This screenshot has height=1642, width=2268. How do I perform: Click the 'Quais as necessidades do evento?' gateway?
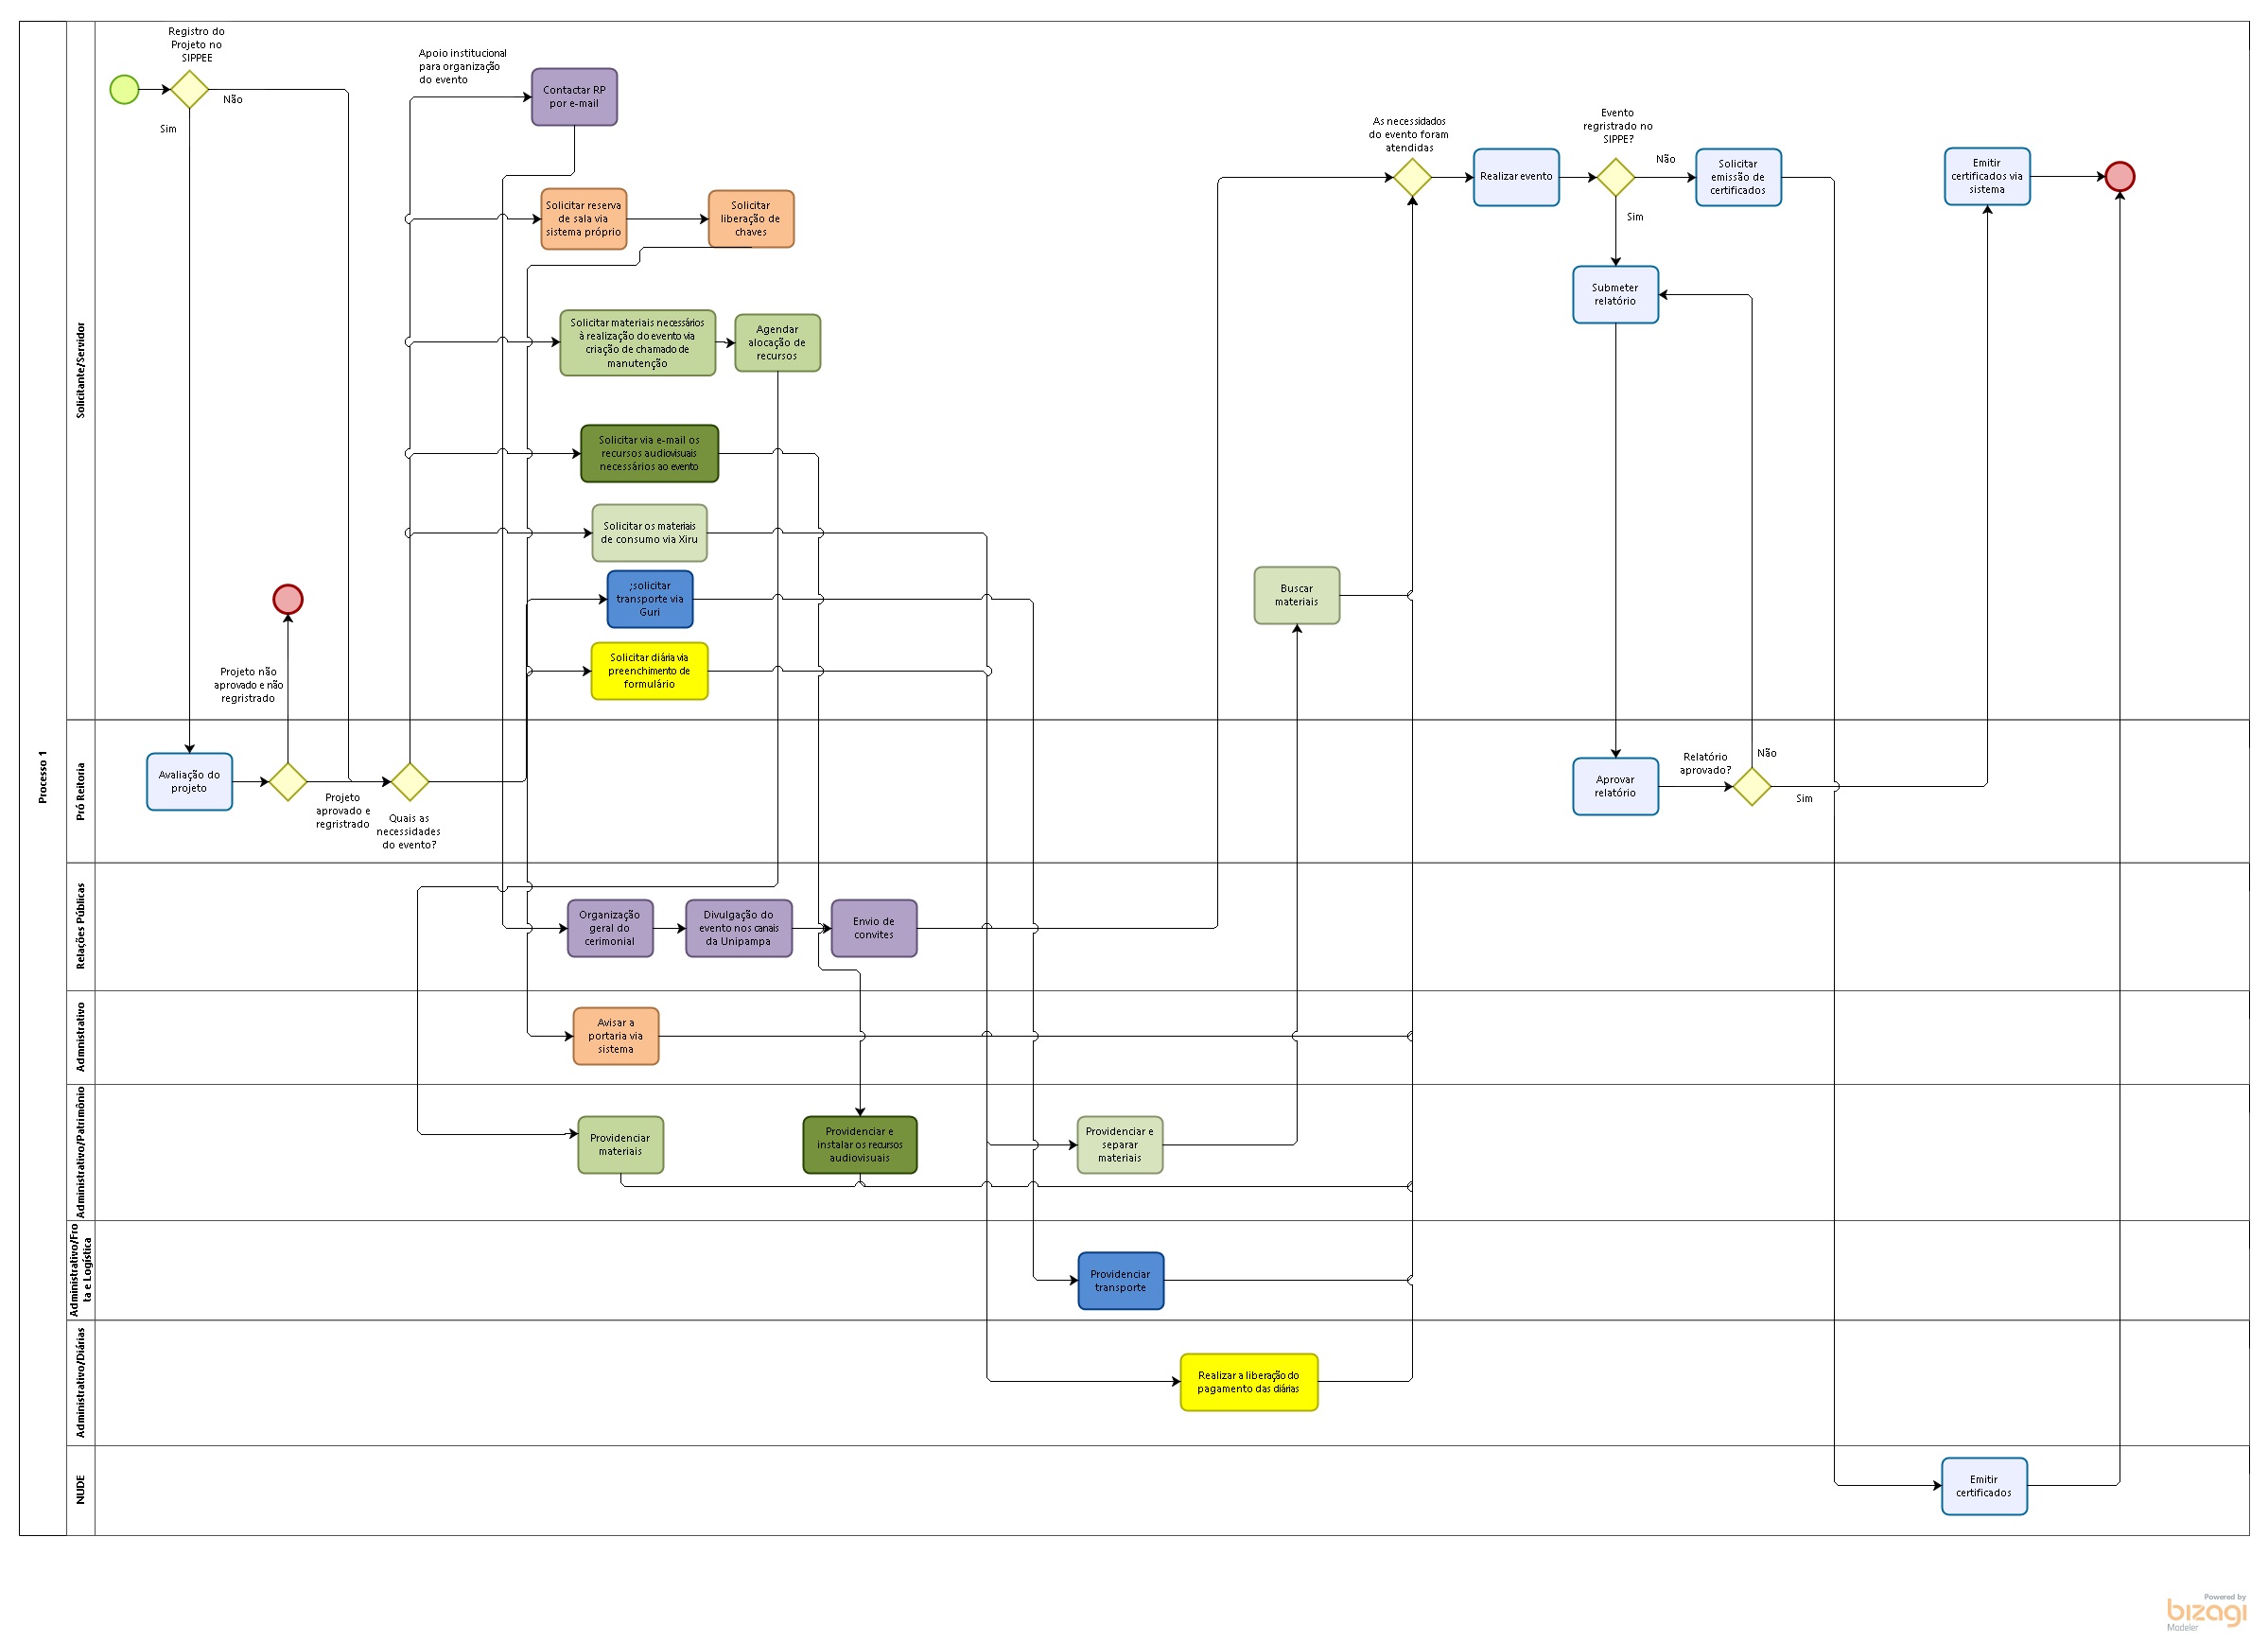[x=409, y=781]
